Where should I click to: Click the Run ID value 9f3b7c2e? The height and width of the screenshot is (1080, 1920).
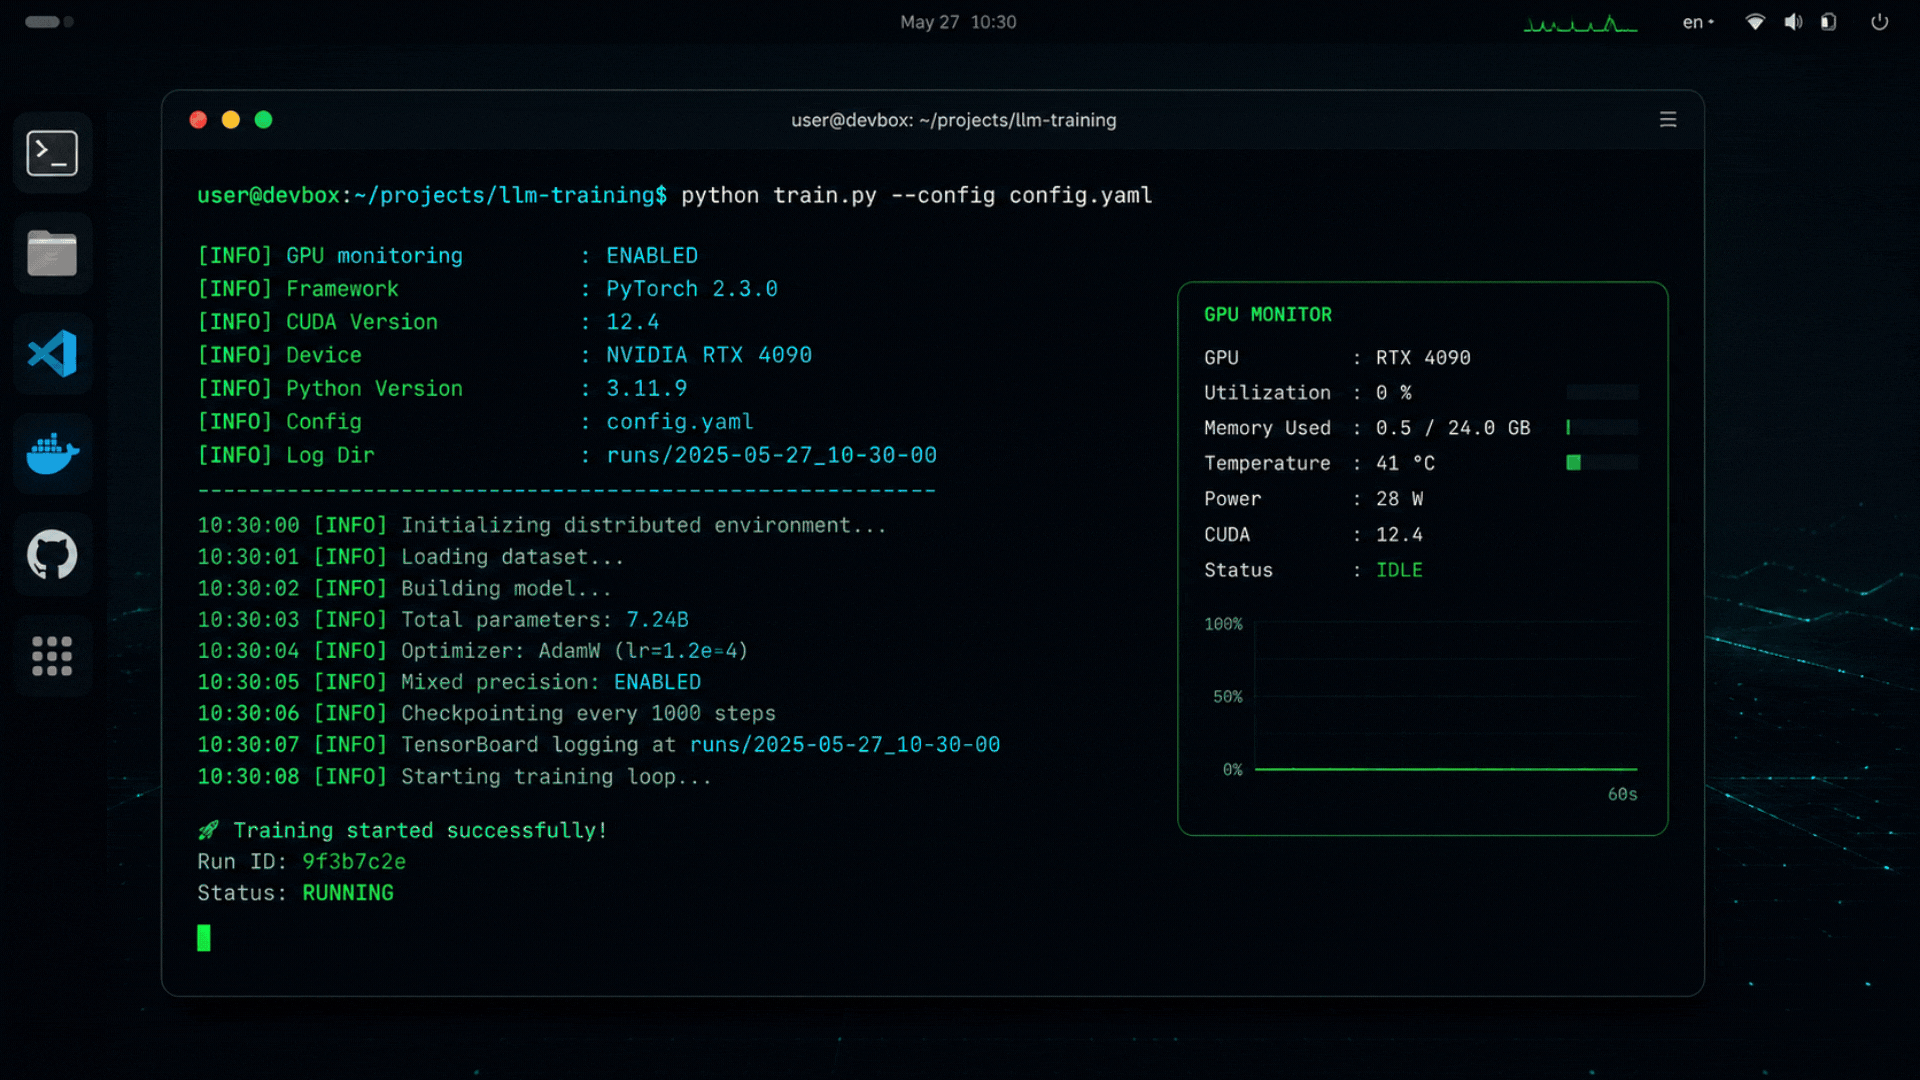354,861
